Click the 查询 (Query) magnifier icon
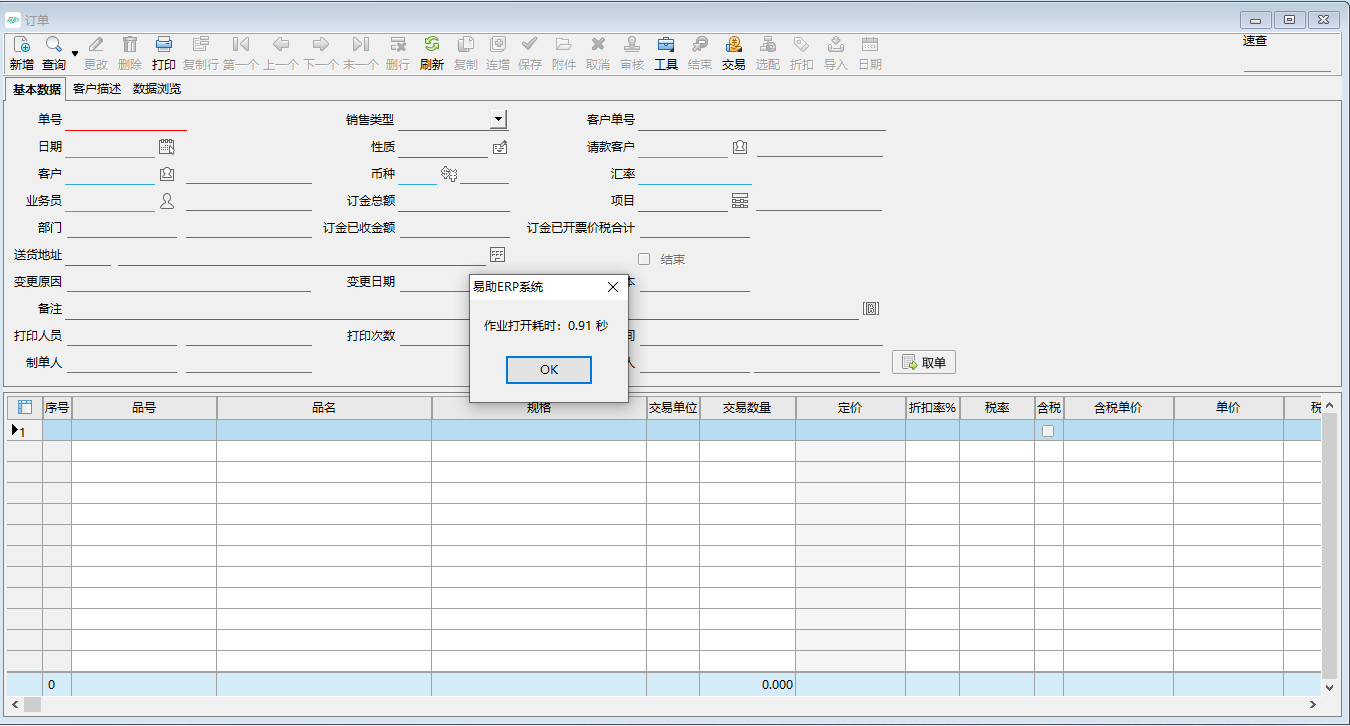 tap(54, 44)
